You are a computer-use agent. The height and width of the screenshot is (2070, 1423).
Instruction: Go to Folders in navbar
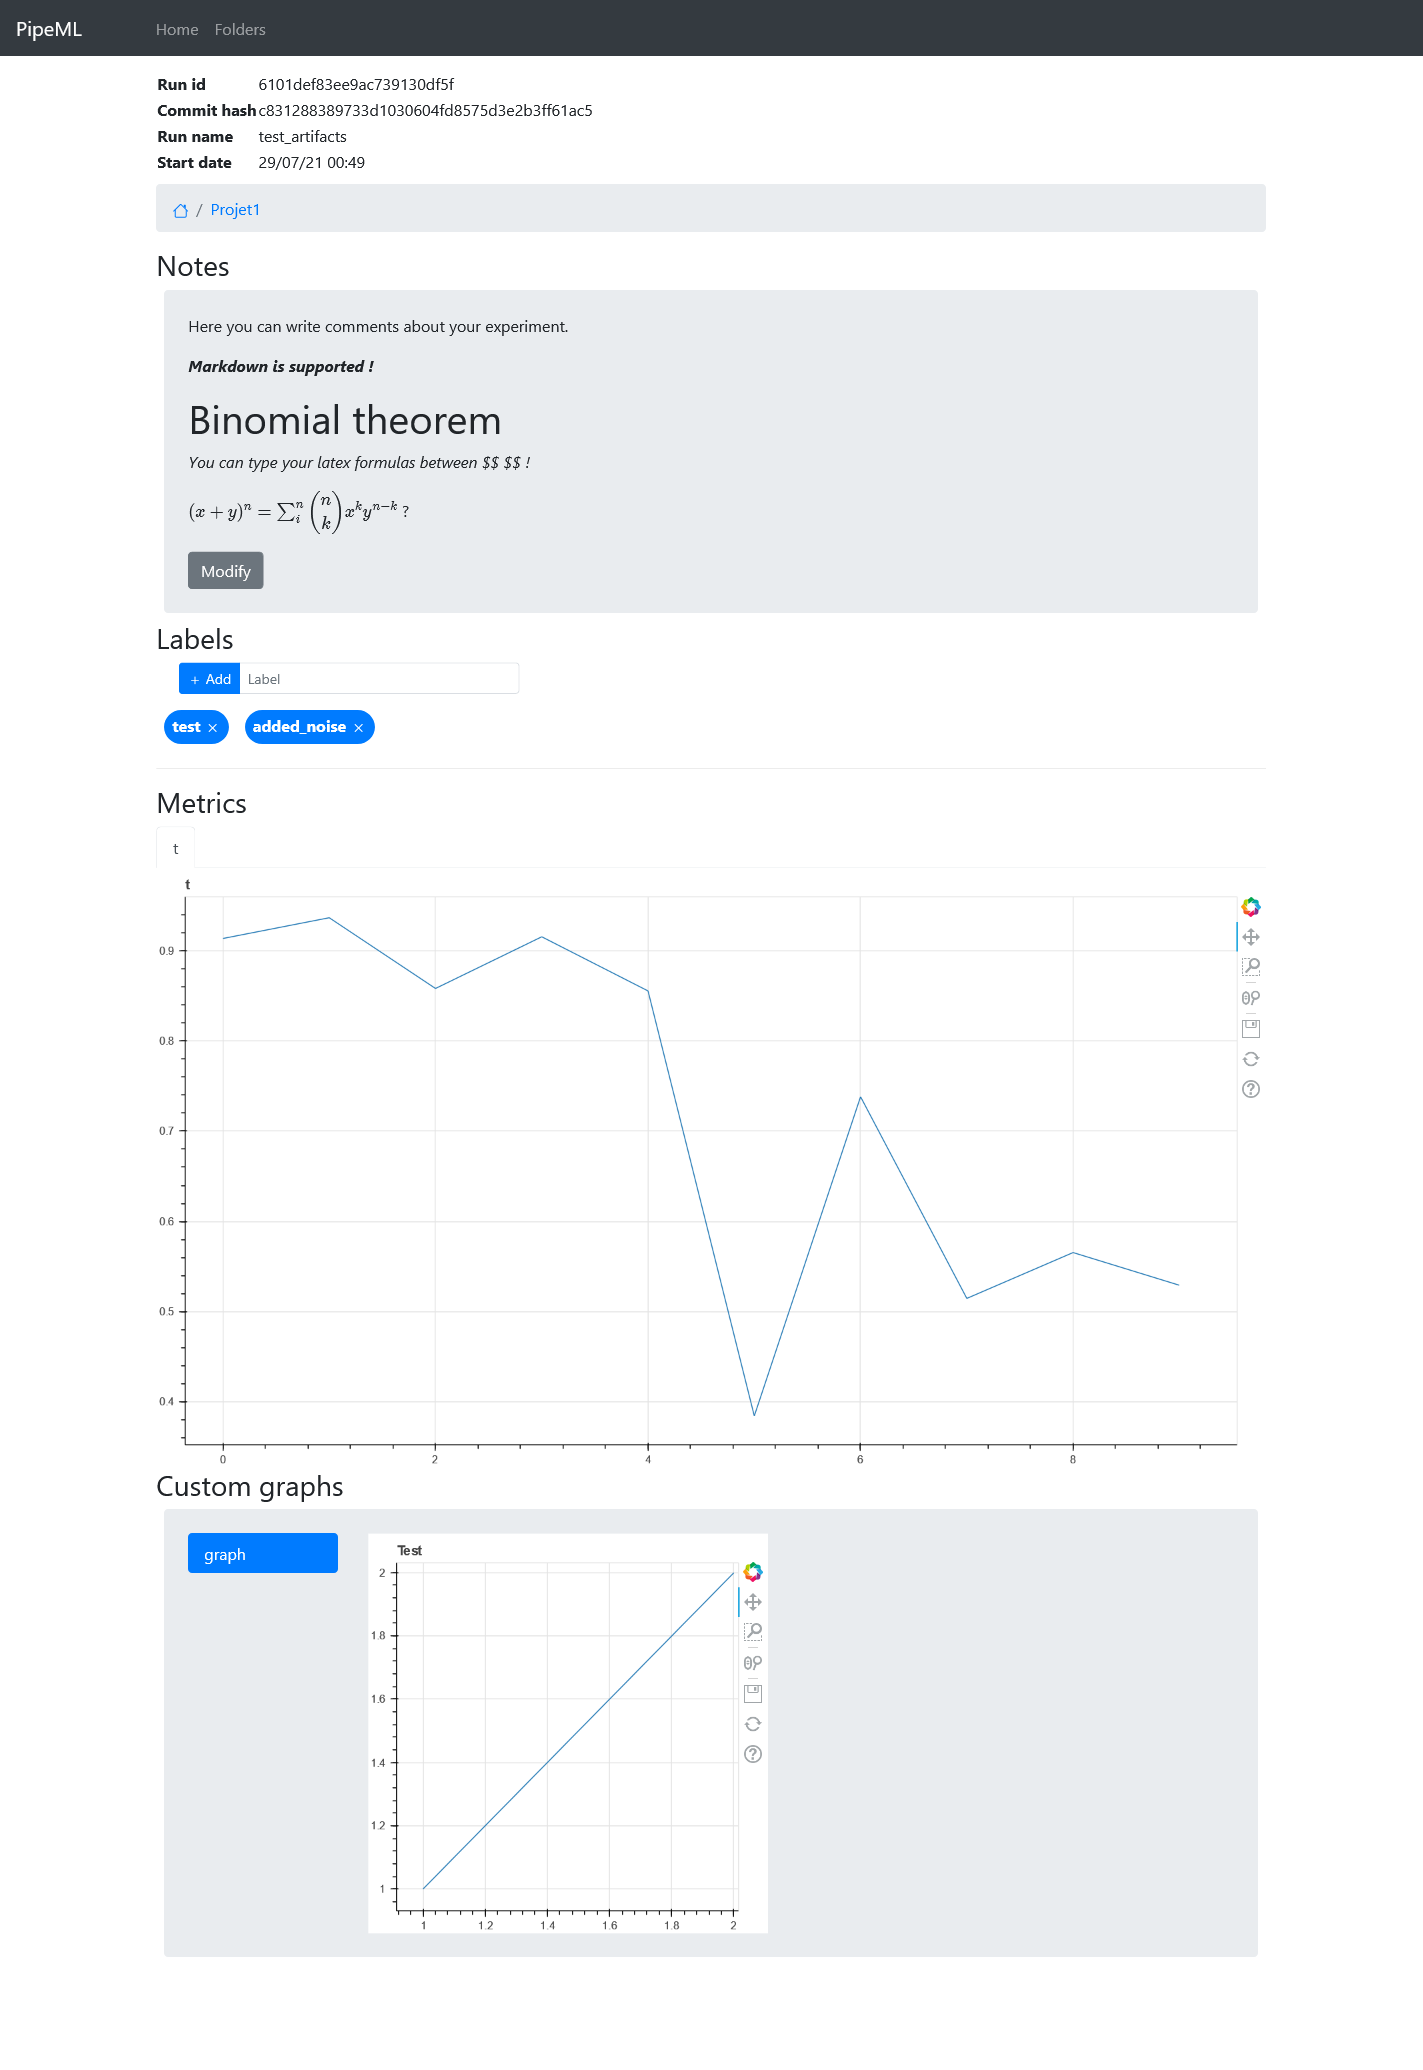tap(240, 30)
